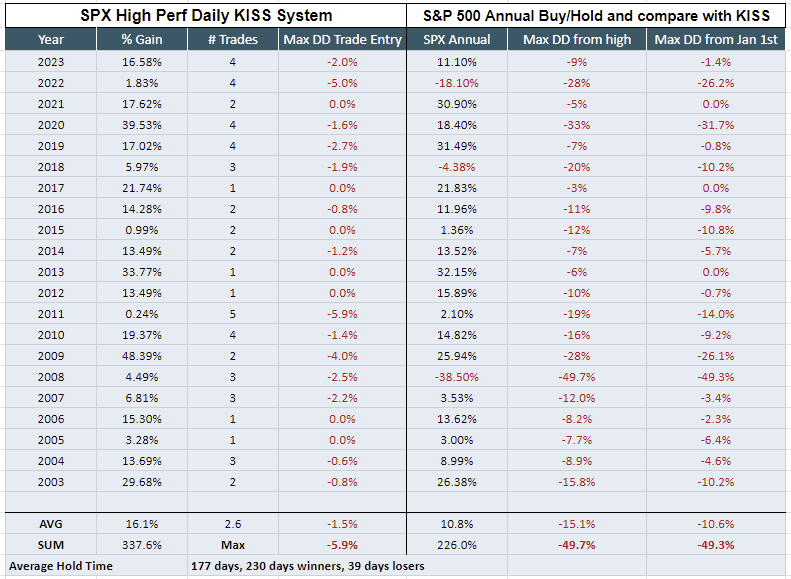Select the Max DD from high '-12.0%'

(577, 398)
